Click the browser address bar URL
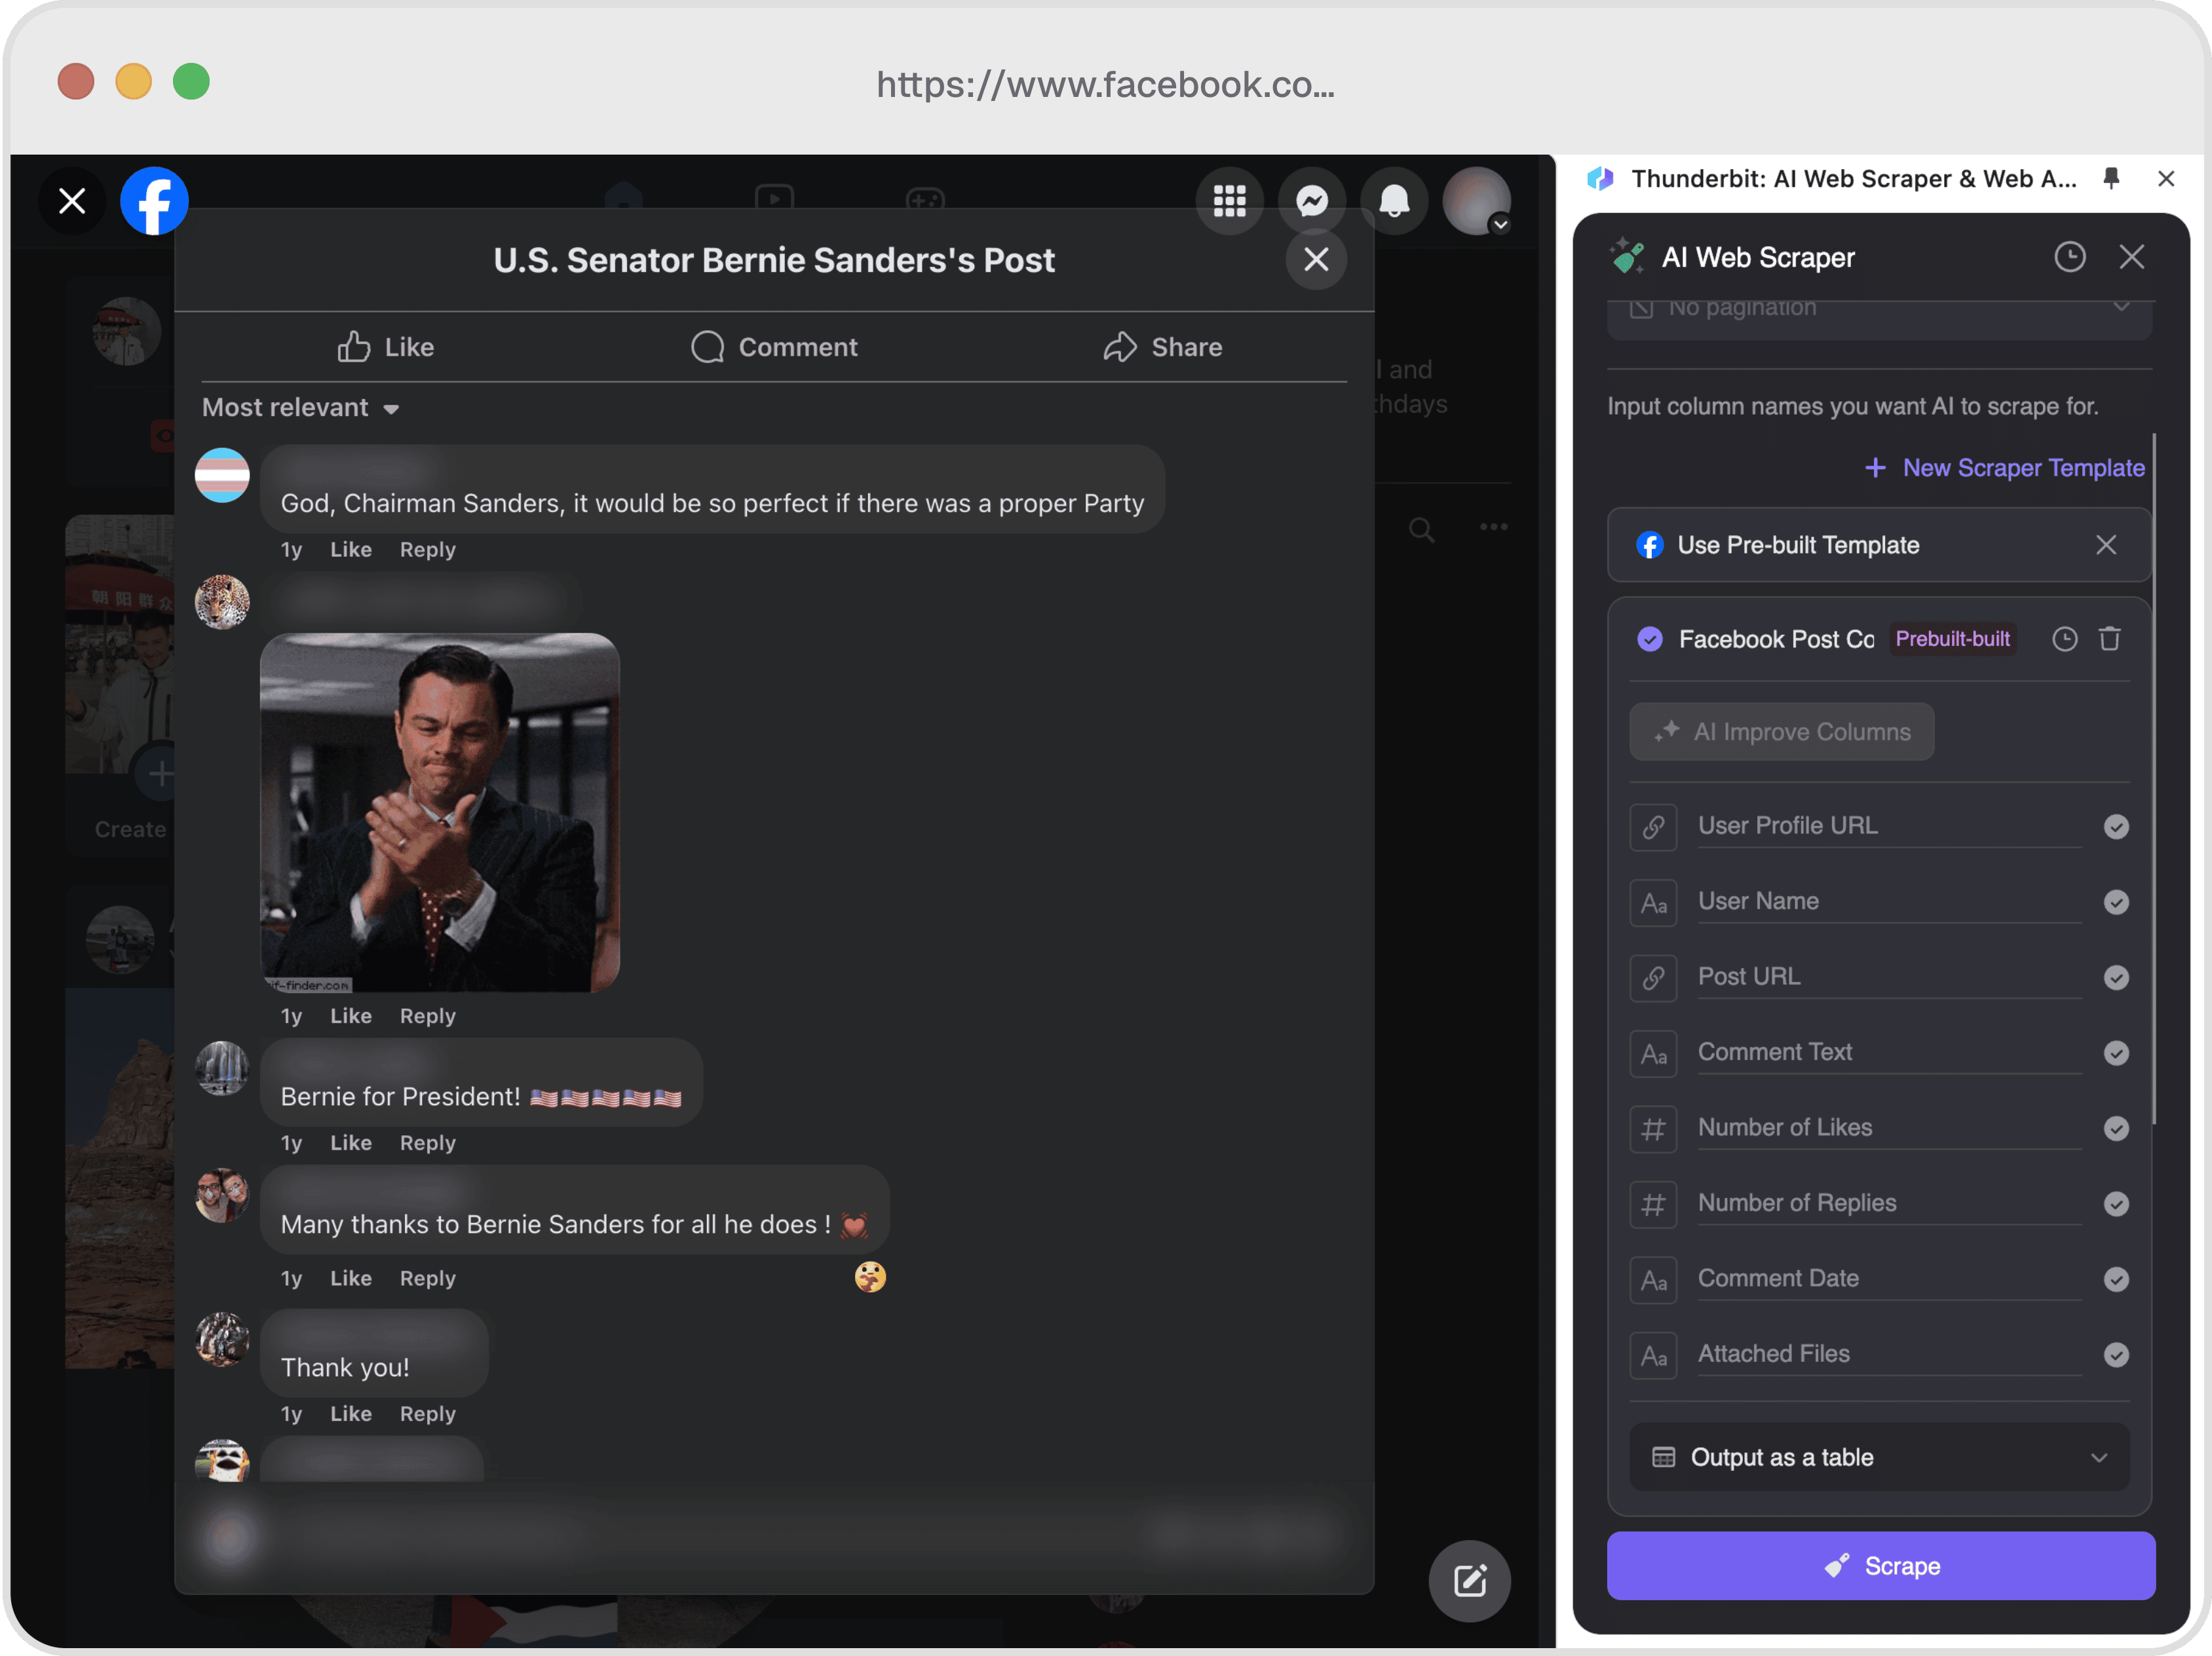This screenshot has width=2212, height=1656. coord(1105,84)
